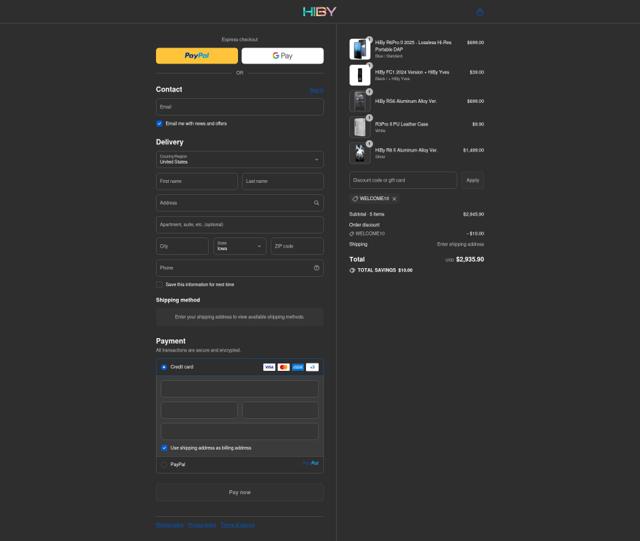
Task: Open the cart bag icon in header
Action: [x=480, y=12]
